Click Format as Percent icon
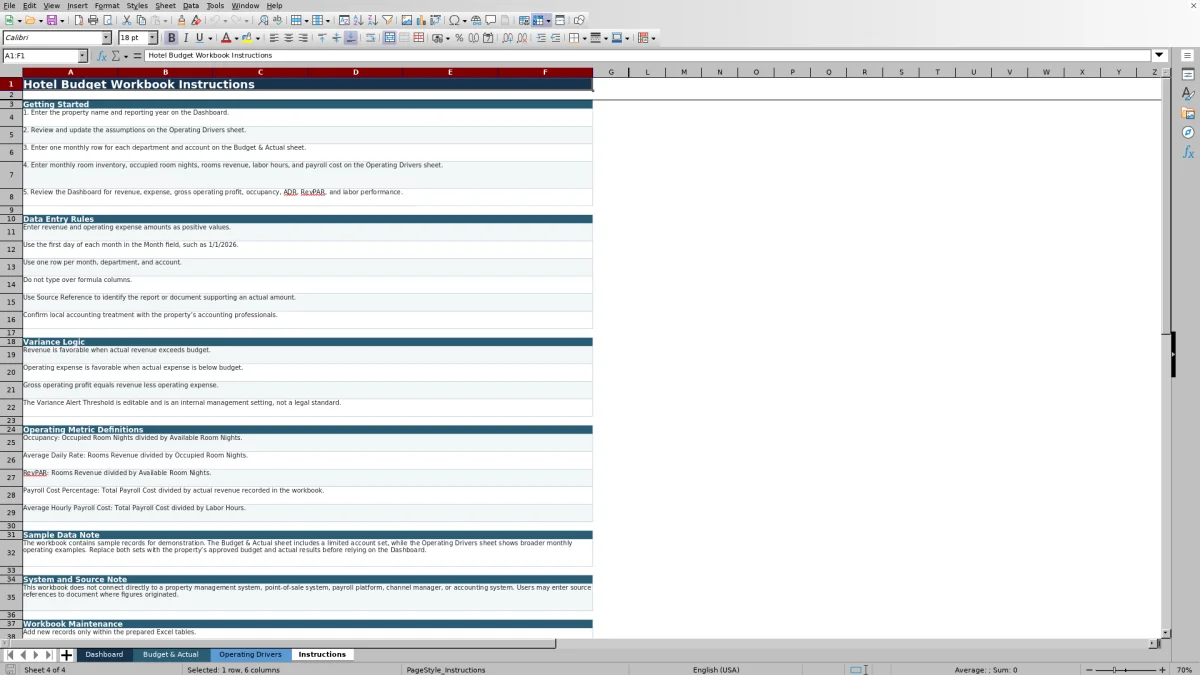Viewport: 1200px width, 675px height. [459, 38]
